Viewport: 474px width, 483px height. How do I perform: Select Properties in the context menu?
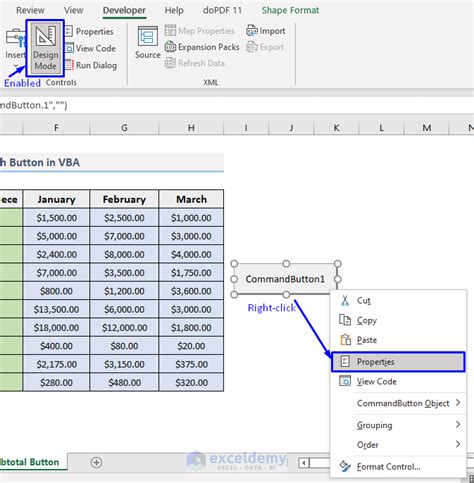tap(398, 362)
